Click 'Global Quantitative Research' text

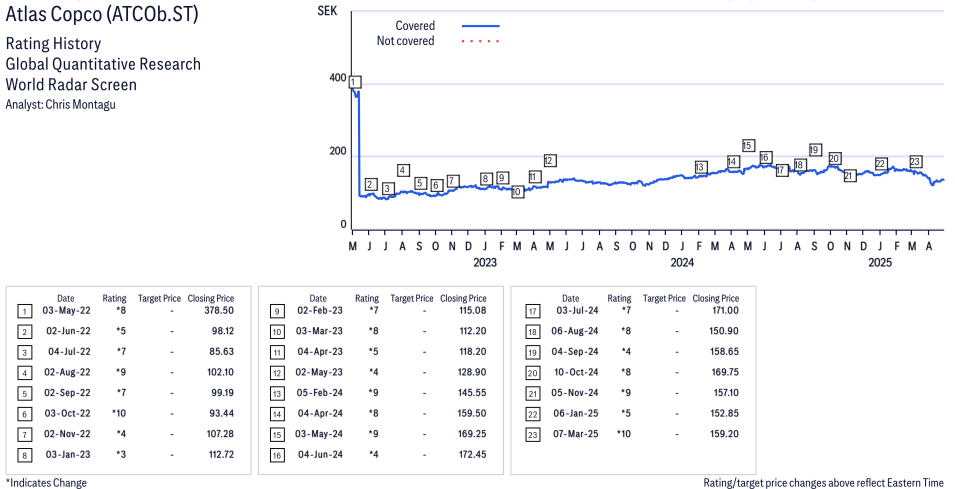point(103,65)
